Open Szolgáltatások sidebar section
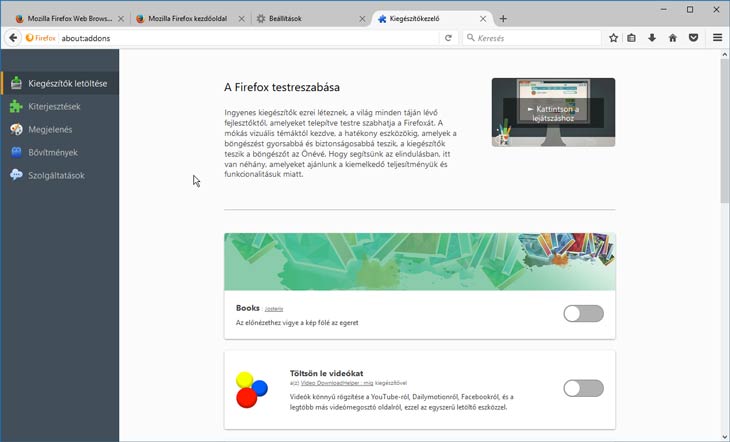Image resolution: width=730 pixels, height=442 pixels. coord(60,176)
